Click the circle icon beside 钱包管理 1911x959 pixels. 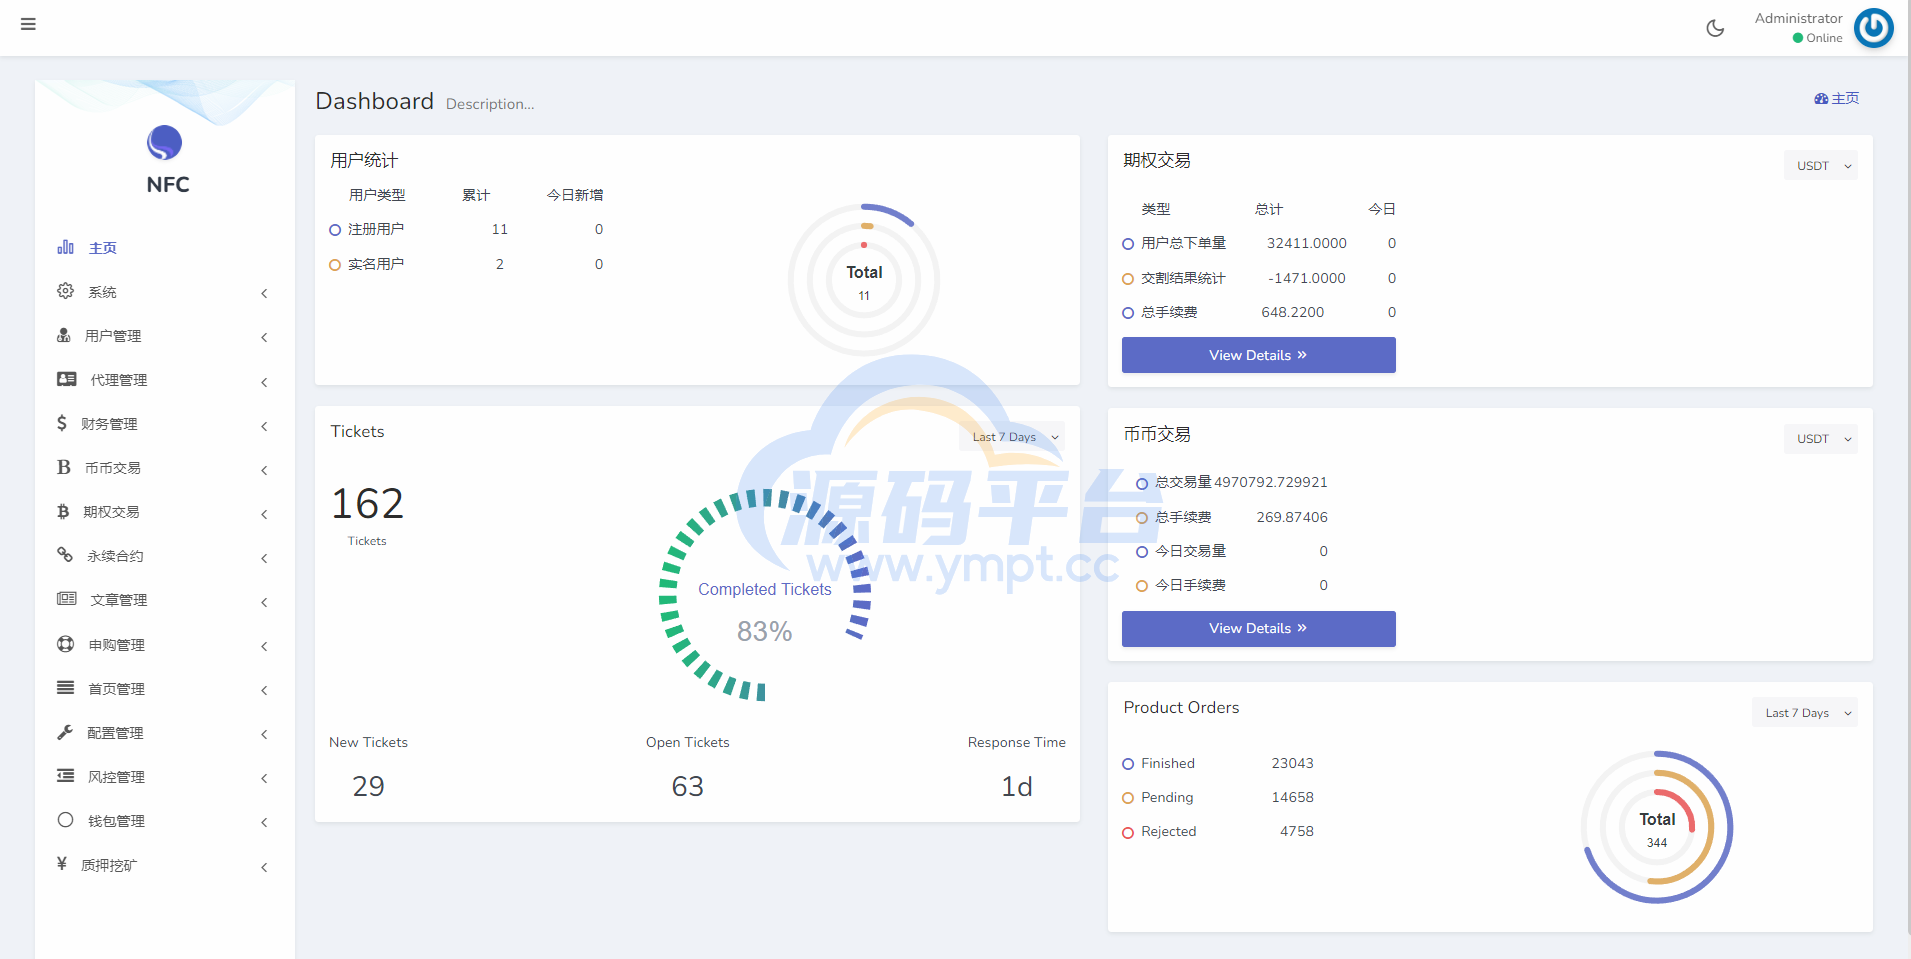[66, 820]
